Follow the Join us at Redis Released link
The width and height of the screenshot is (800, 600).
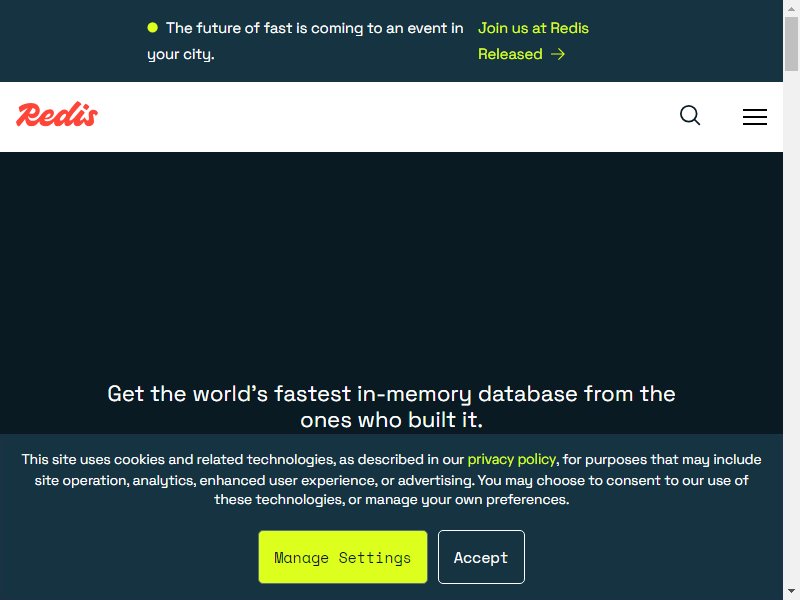[533, 41]
